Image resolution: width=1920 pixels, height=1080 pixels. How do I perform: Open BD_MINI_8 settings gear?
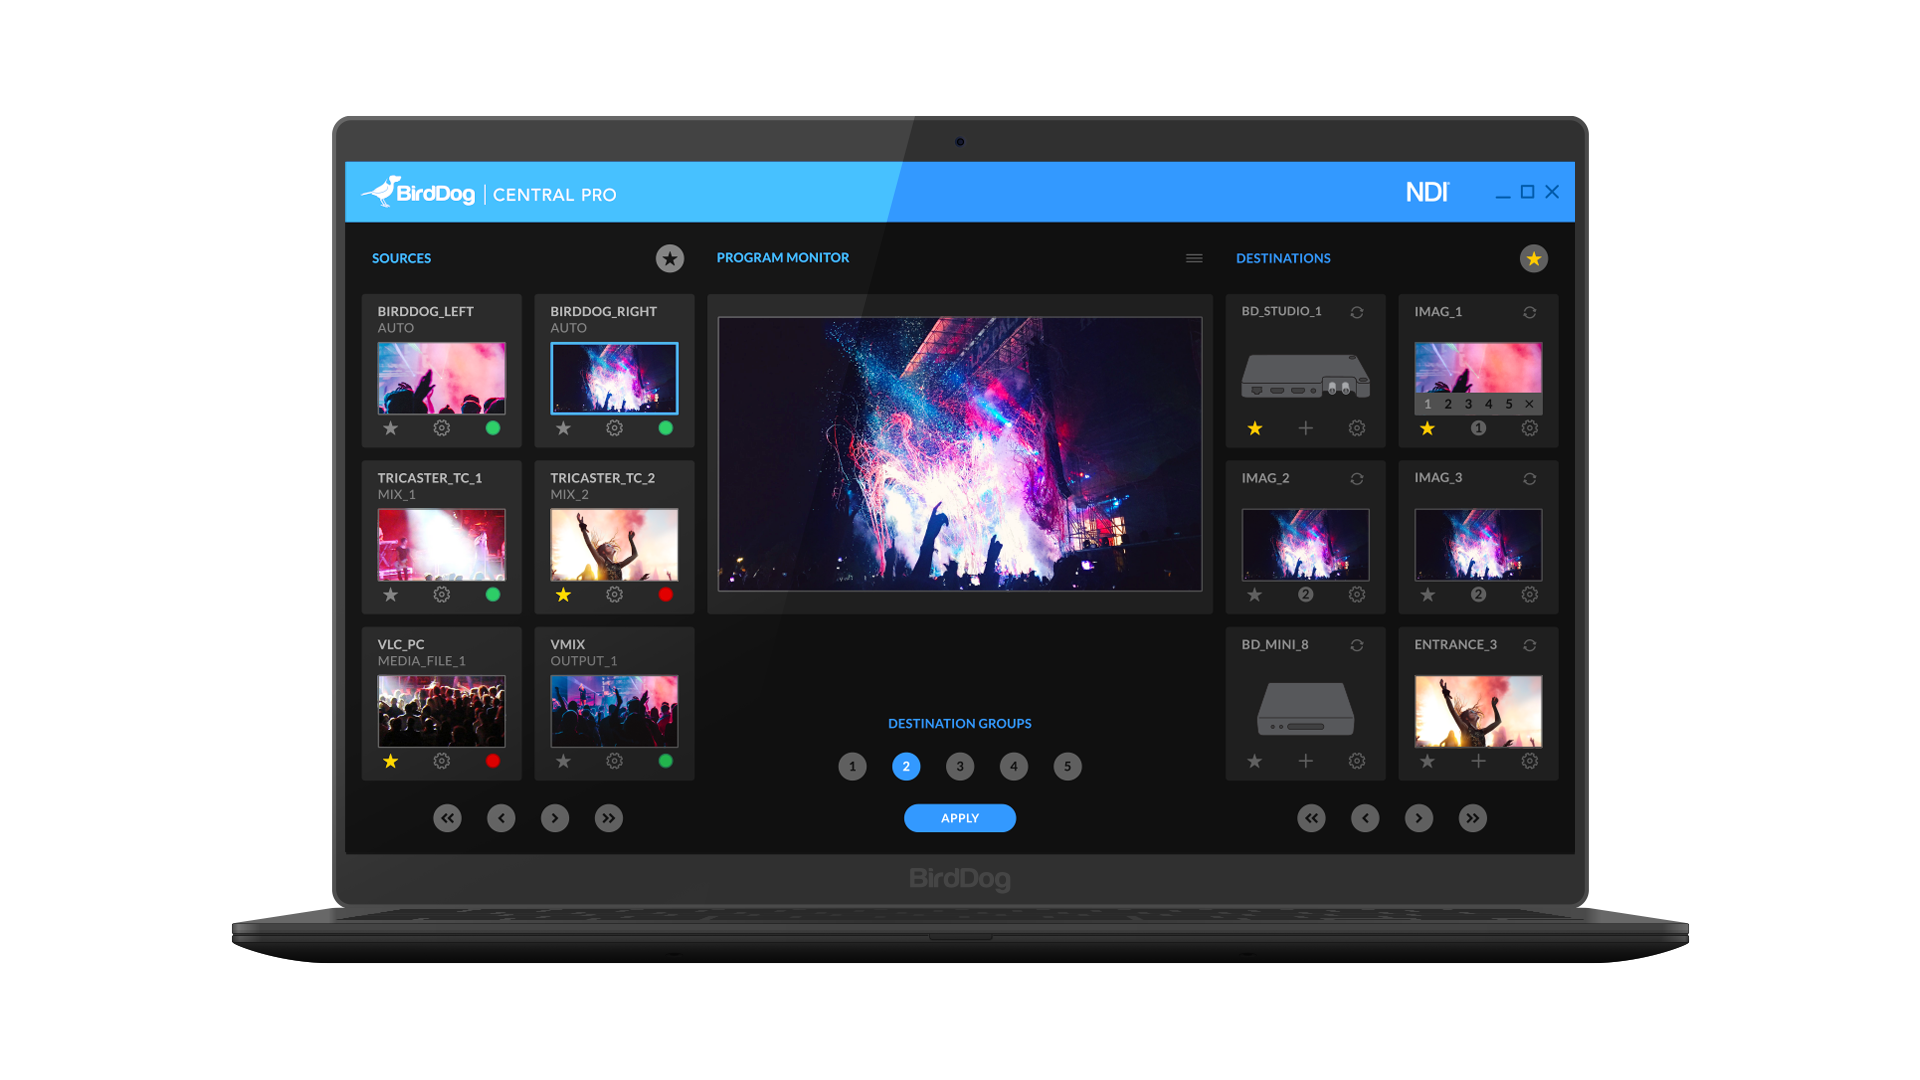tap(1357, 761)
